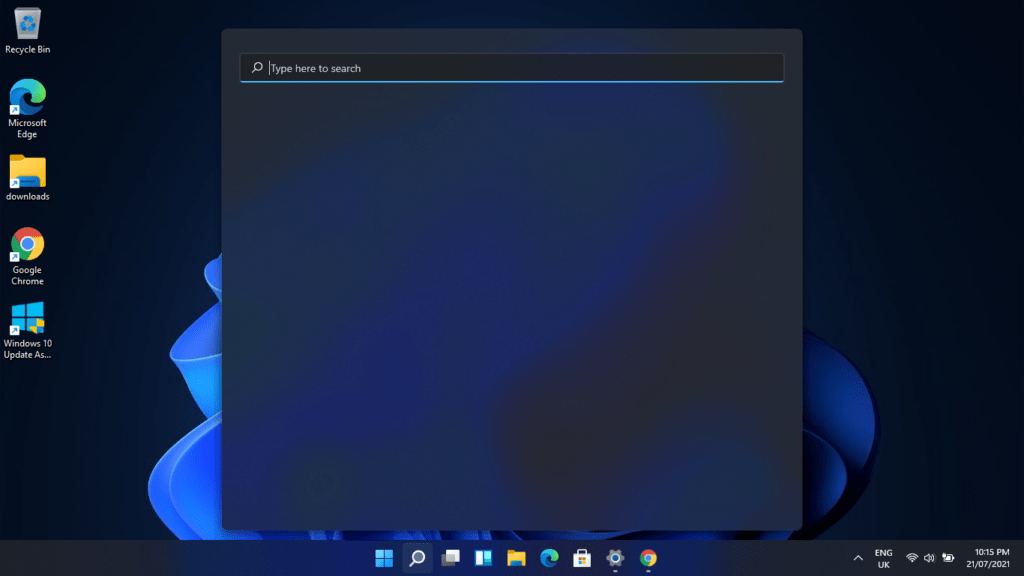
Task: Click the Search magnifier icon in taskbar
Action: click(x=417, y=558)
